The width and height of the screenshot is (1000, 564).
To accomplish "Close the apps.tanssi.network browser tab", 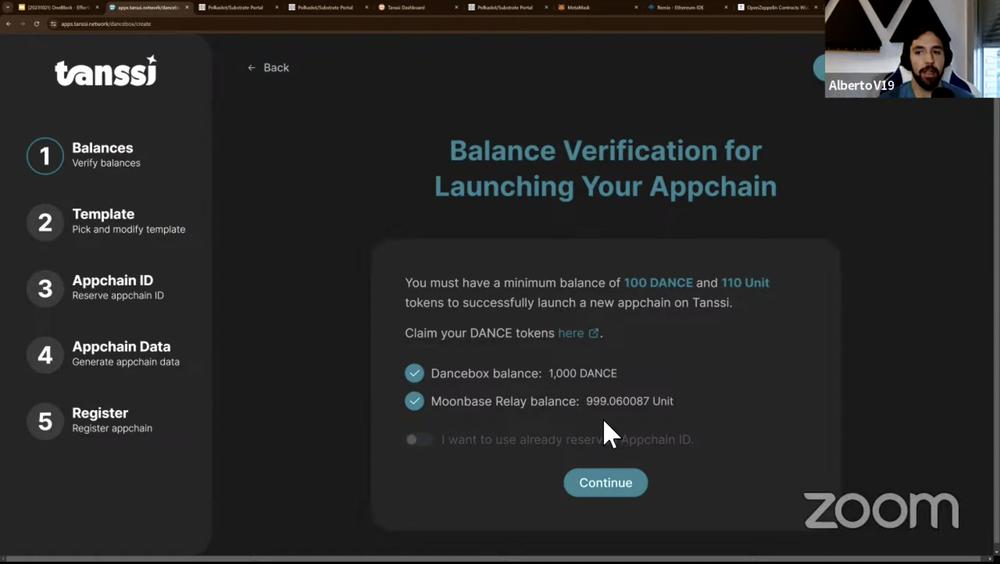I will (187, 8).
